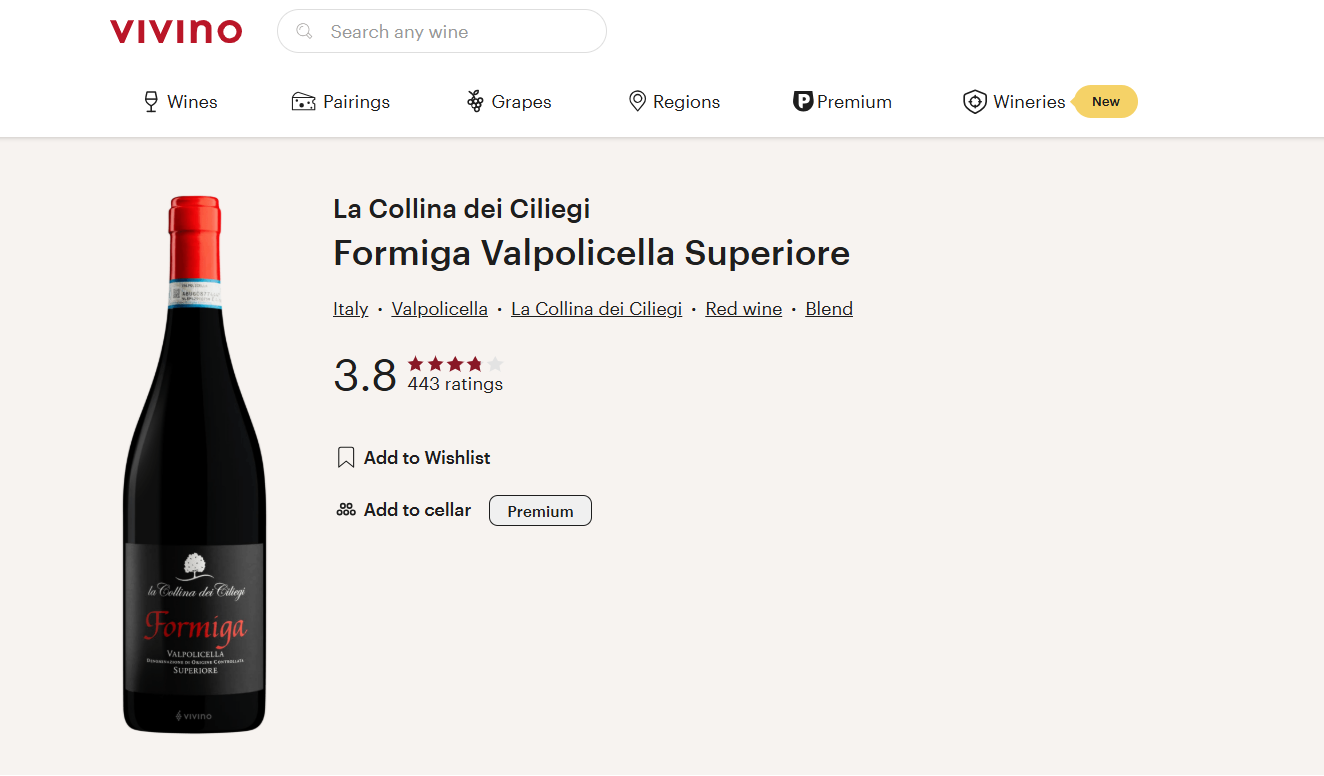This screenshot has height=776, width=1324.
Task: Click the wine glass Wines icon
Action: [x=151, y=102]
